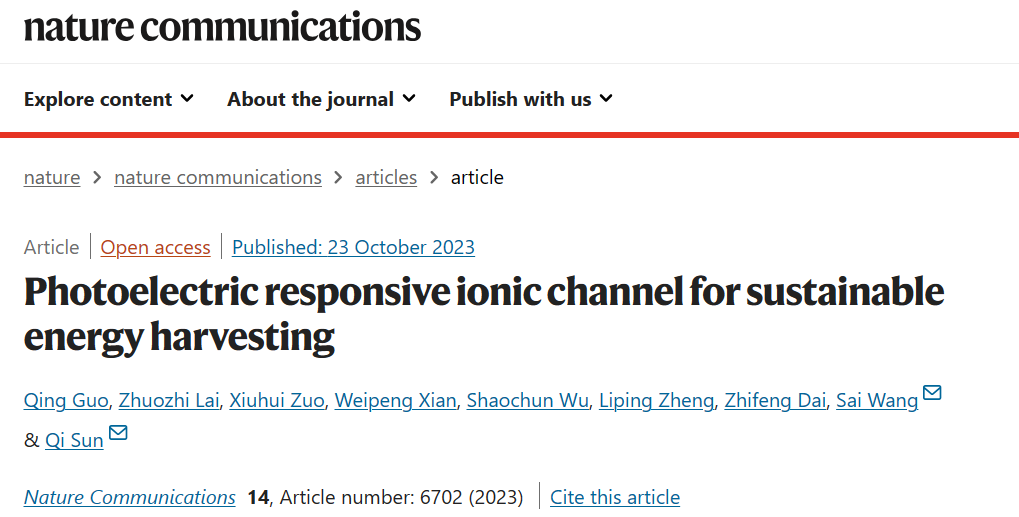Select author Xiuhui Zuo

coord(277,401)
